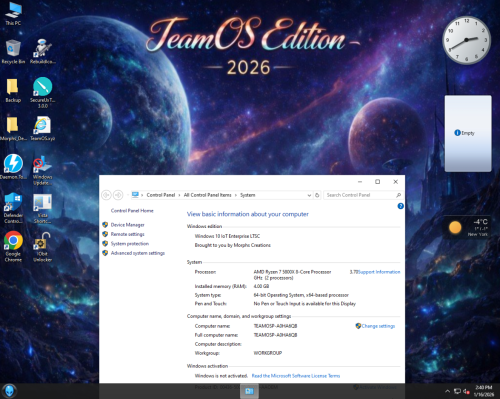
Task: Click the System window taskbar button
Action: click(x=249, y=391)
